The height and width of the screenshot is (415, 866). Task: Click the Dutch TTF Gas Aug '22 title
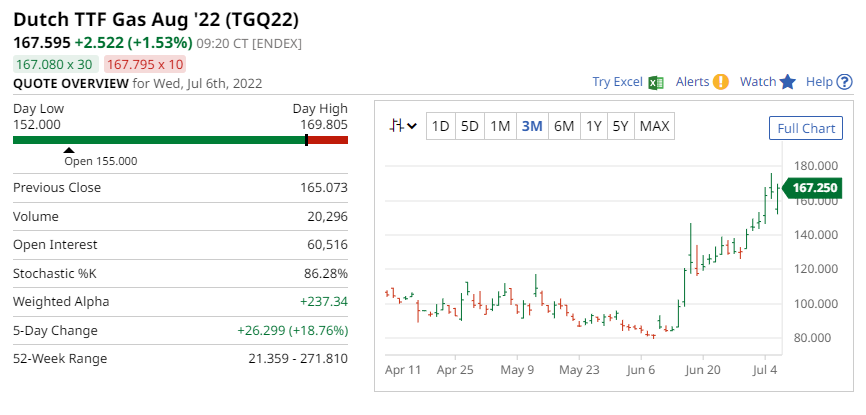tap(156, 20)
